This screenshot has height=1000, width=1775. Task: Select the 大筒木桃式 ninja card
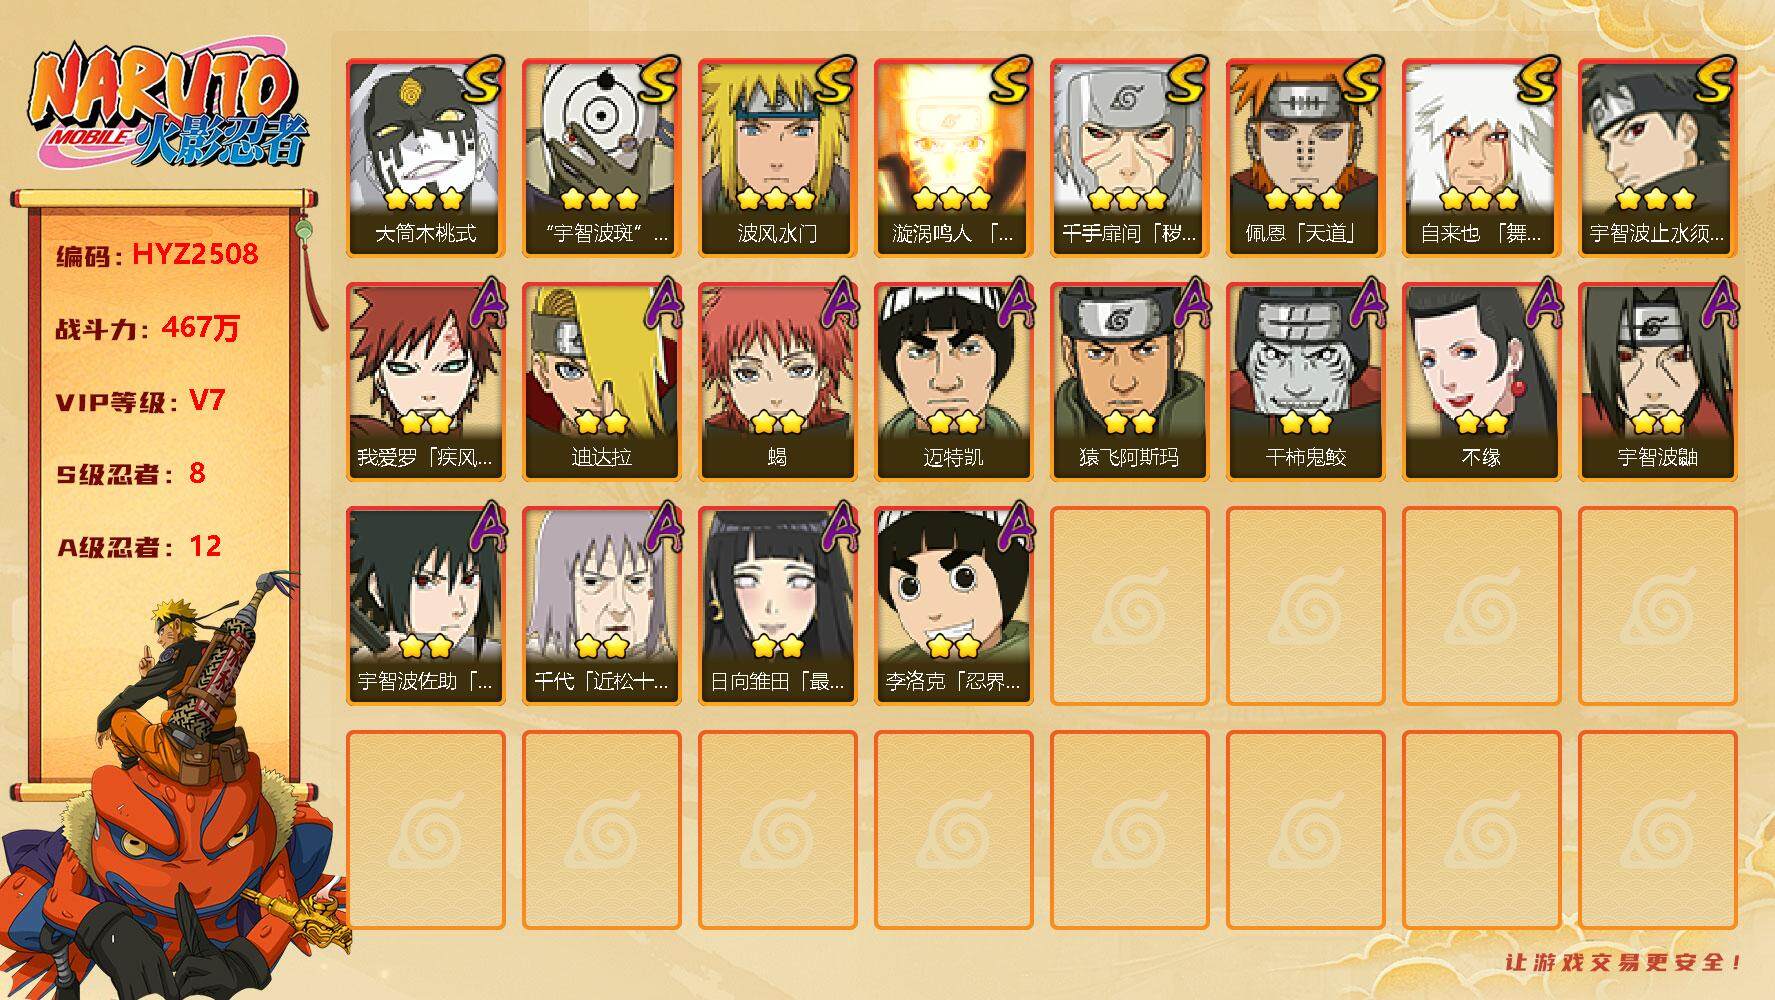pyautogui.click(x=425, y=158)
